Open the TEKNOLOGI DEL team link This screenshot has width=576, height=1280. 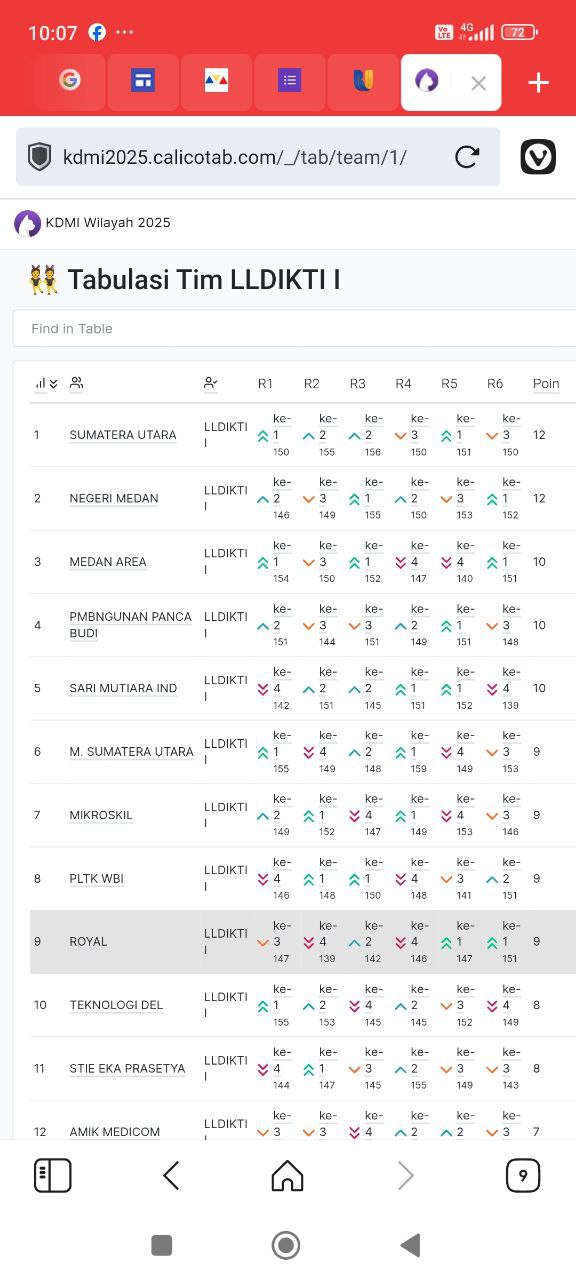pos(116,1005)
